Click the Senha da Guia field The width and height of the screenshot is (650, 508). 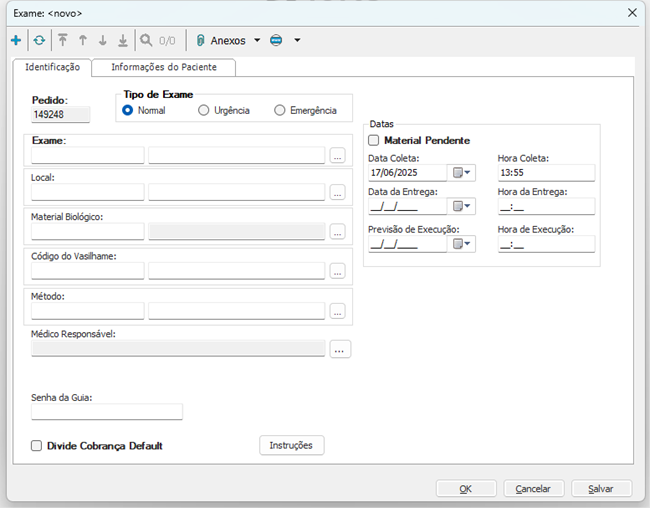point(107,412)
